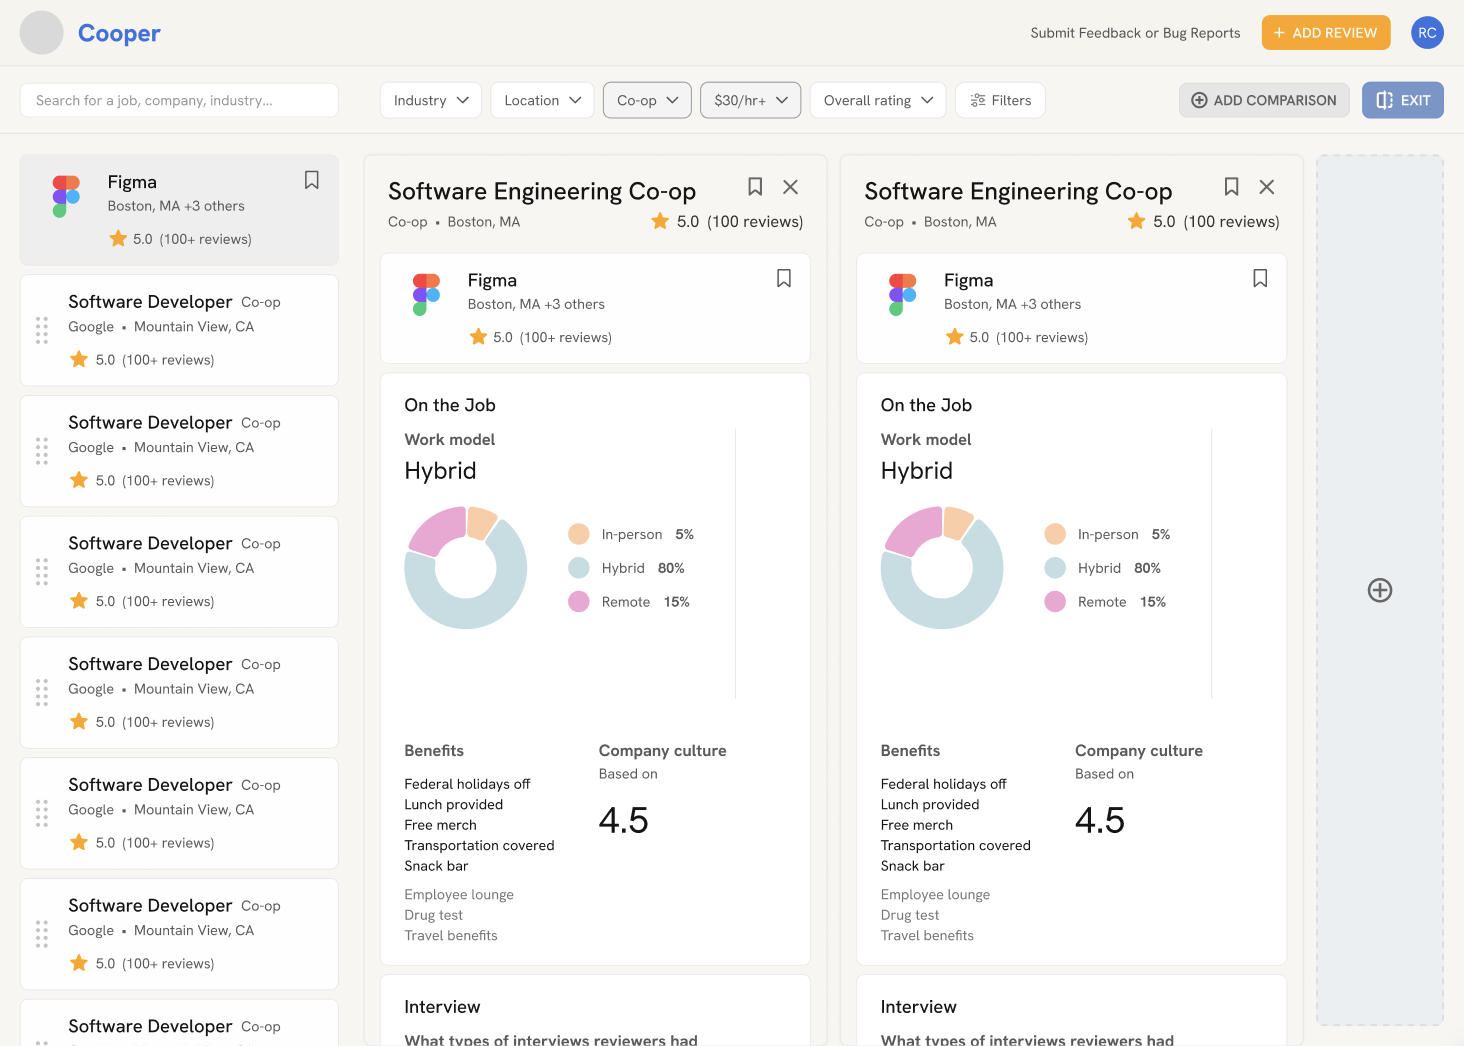The image size is (1464, 1046).
Task: Bookmark Figma company card in second panel
Action: click(1260, 279)
